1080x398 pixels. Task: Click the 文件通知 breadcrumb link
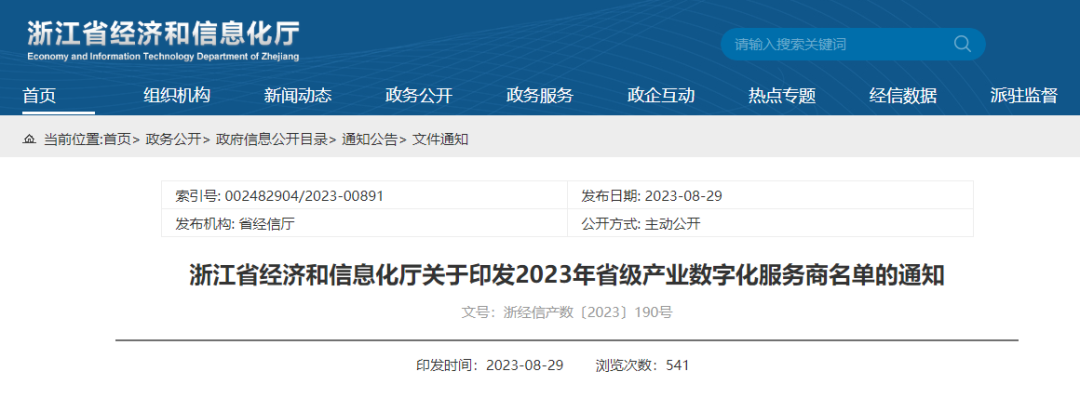coord(440,140)
